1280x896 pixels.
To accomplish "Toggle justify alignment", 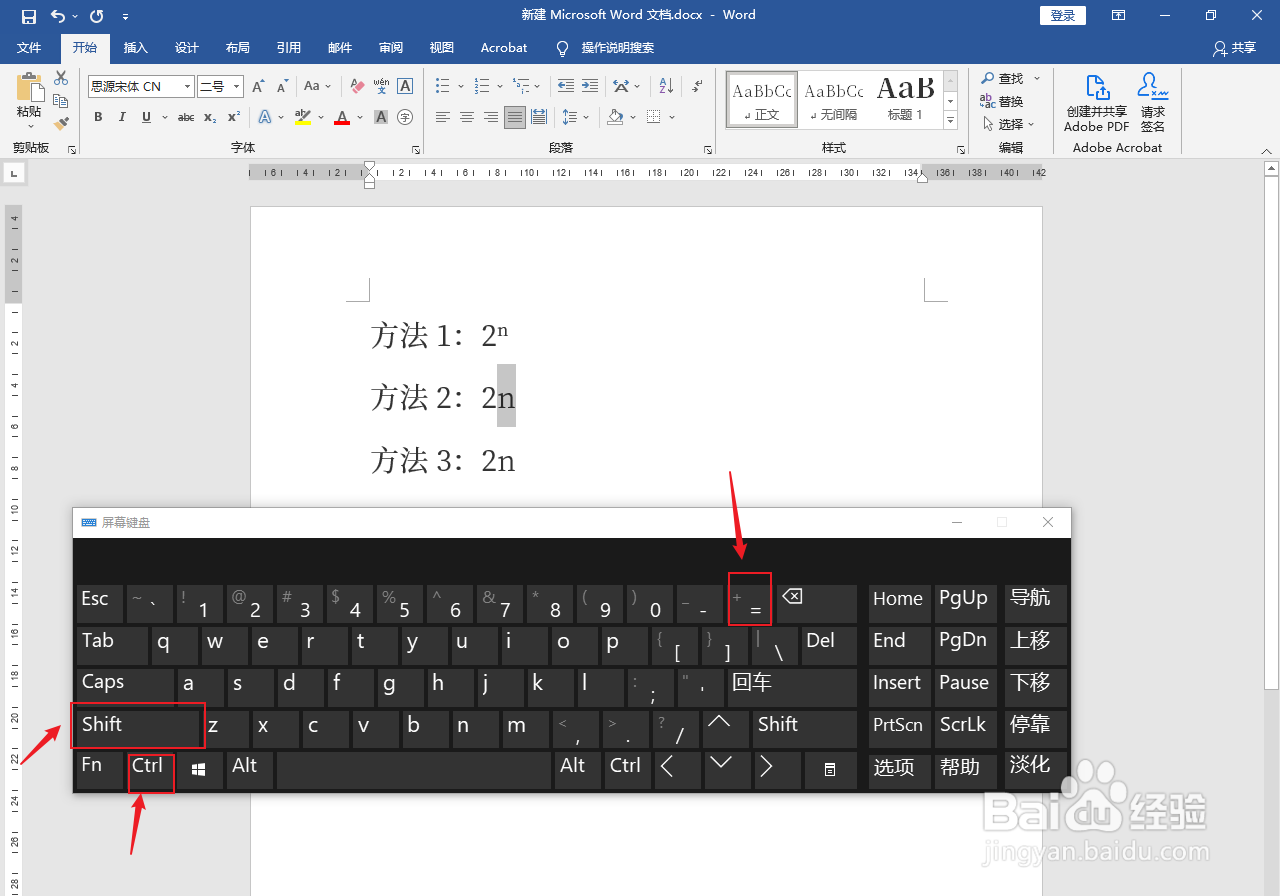I will coord(515,117).
